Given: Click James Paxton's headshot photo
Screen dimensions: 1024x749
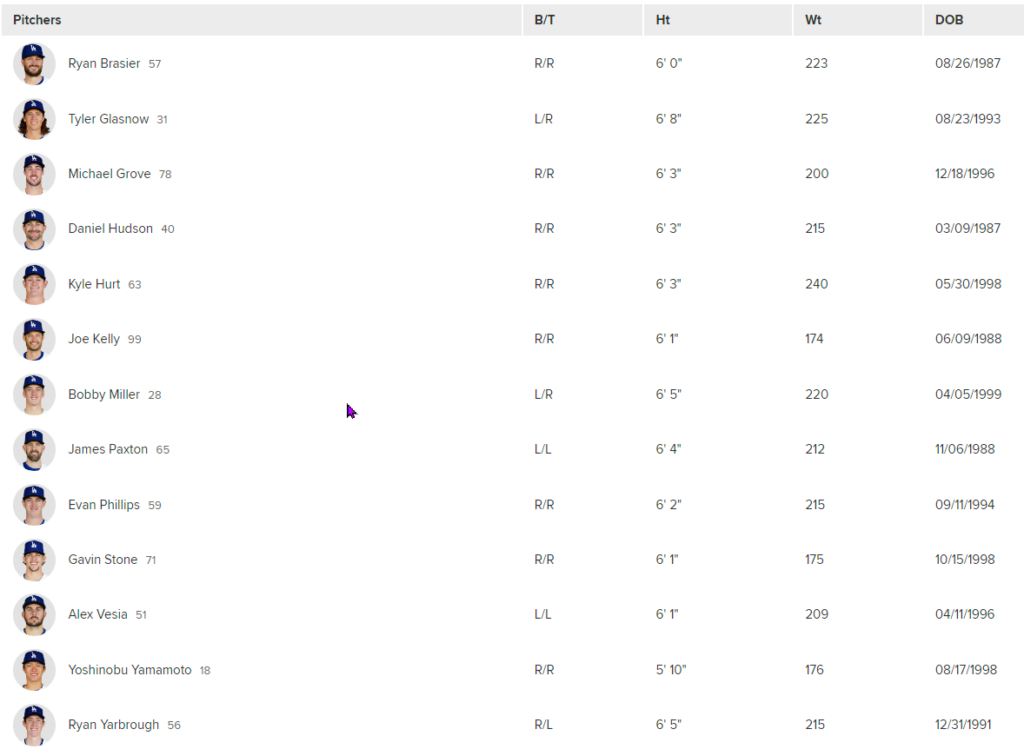Looking at the screenshot, I should click(34, 450).
